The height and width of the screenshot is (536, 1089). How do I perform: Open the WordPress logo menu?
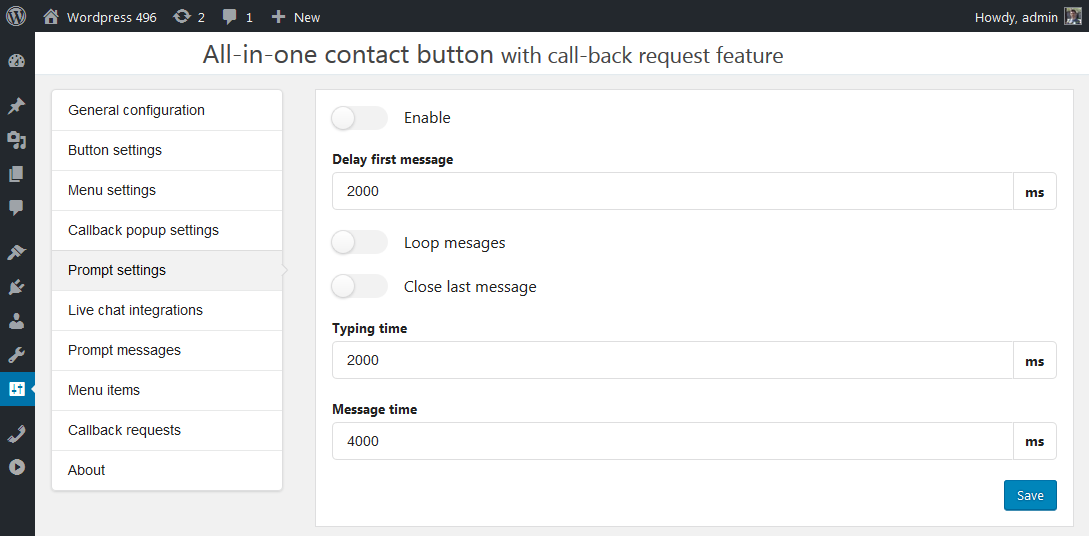16,16
